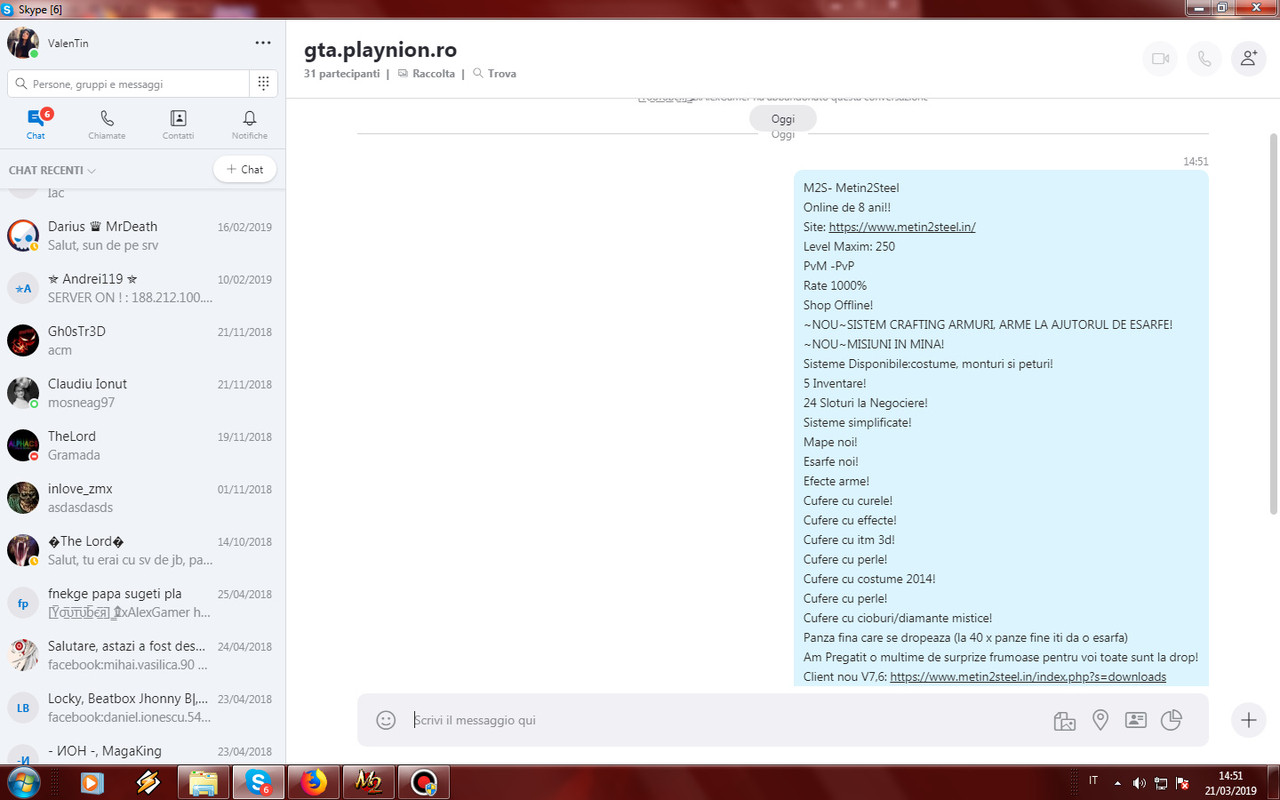Open the three-dot More menu beside ValenTin
The image size is (1280, 800).
[x=263, y=43]
